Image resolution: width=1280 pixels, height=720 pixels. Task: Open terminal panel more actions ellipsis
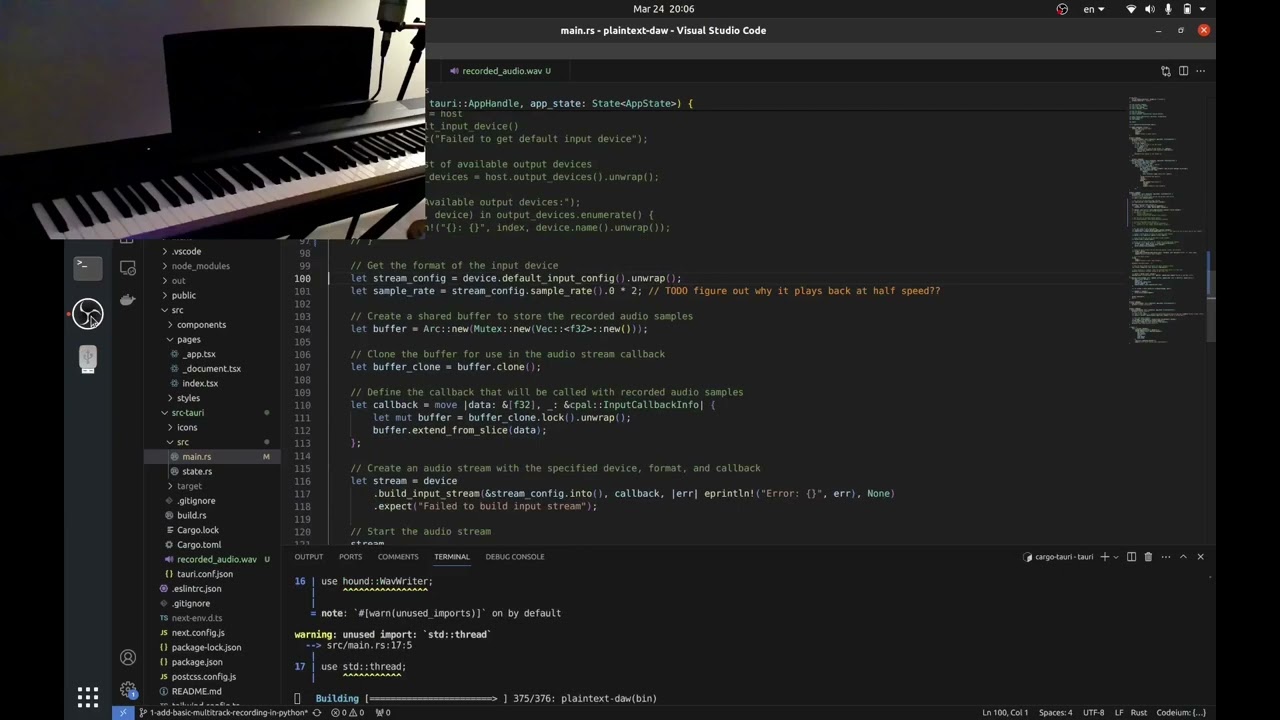click(x=1164, y=557)
